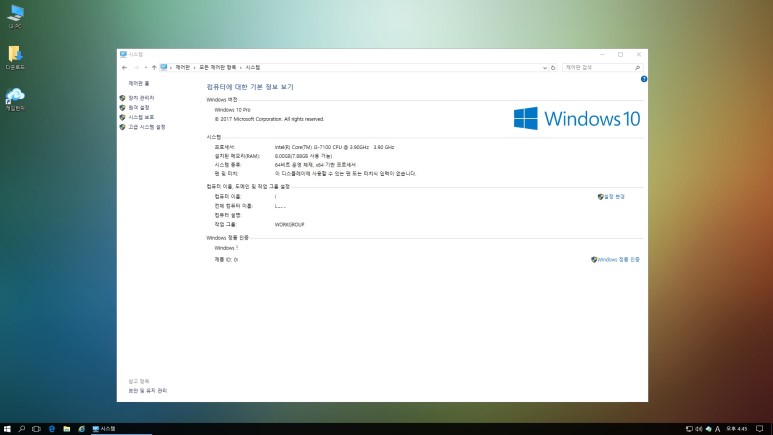Click Windows 10 Pro text

pyautogui.click(x=232, y=110)
